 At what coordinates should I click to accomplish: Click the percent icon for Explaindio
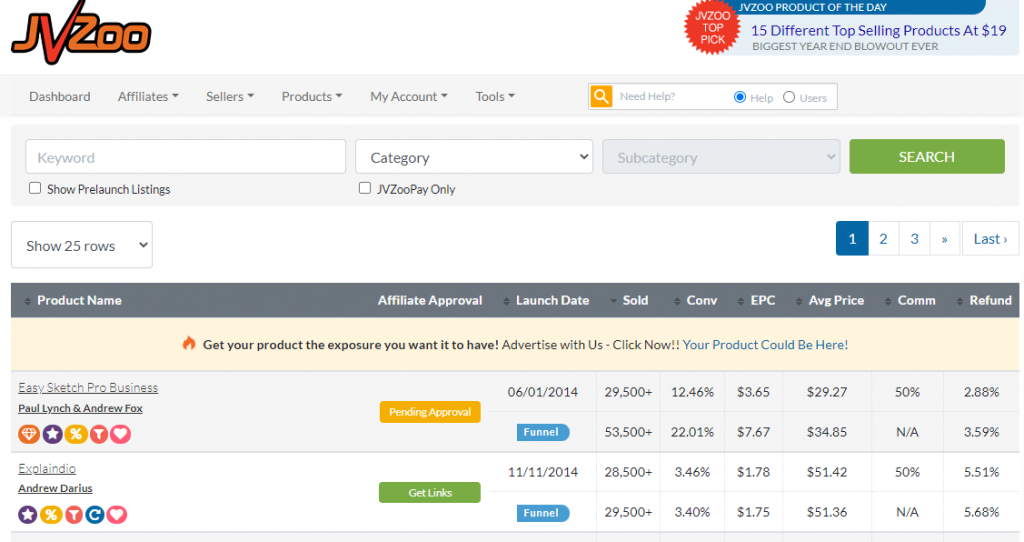pyautogui.click(x=50, y=515)
